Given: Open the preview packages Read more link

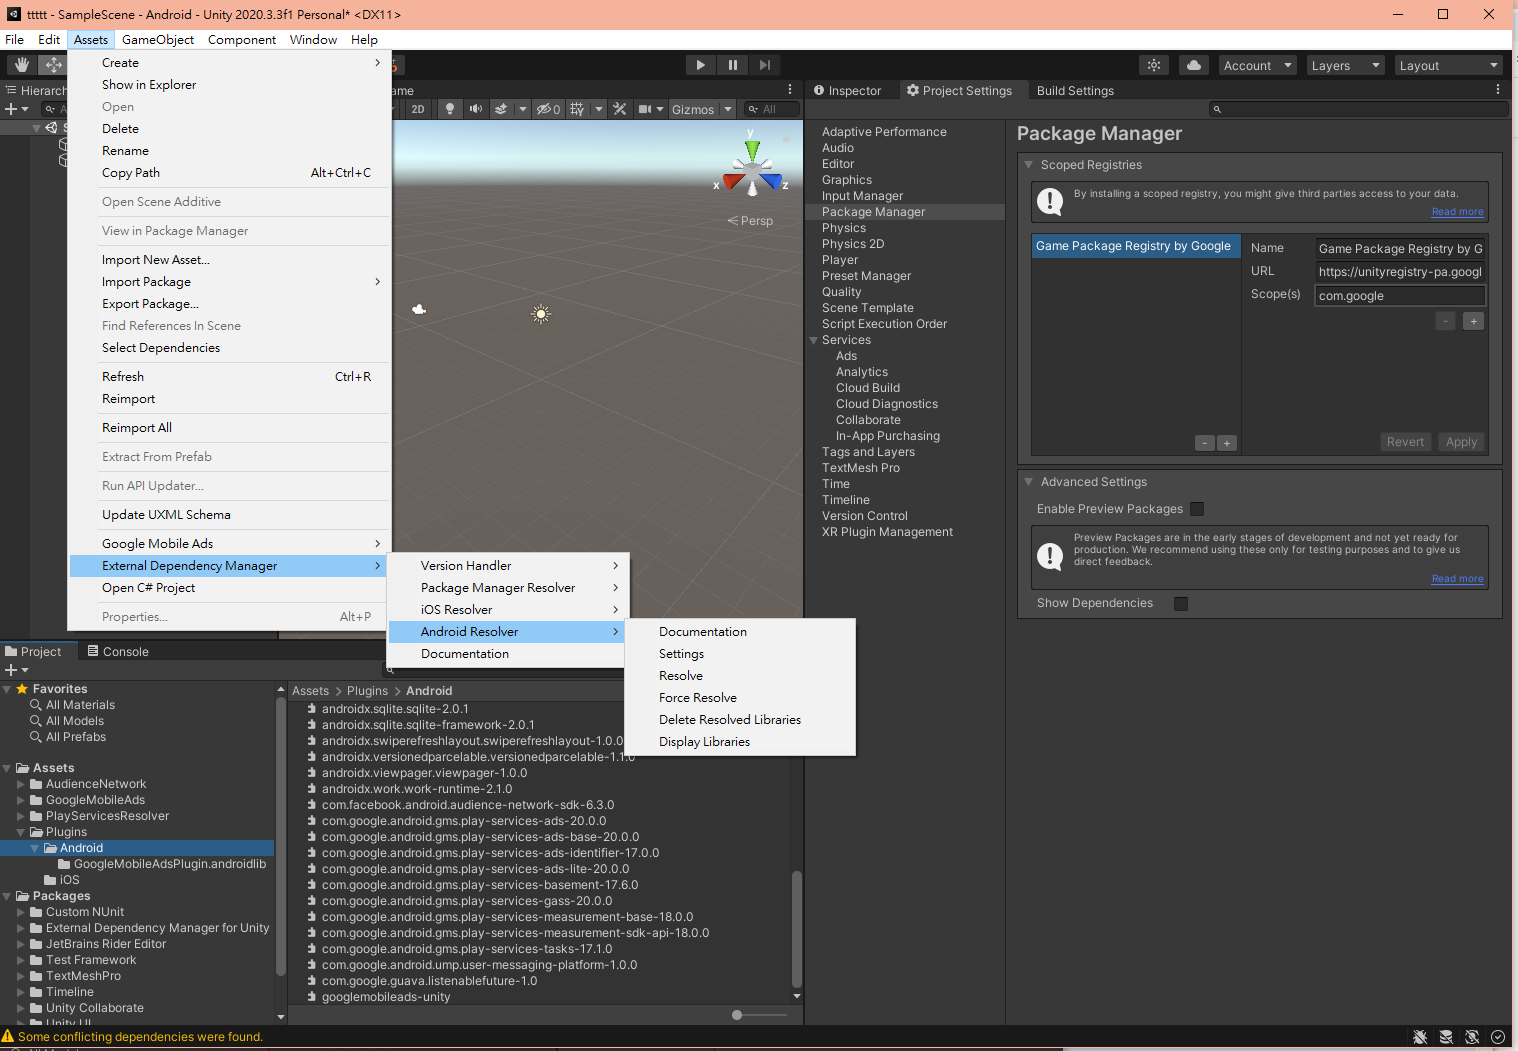Looking at the screenshot, I should 1457,579.
